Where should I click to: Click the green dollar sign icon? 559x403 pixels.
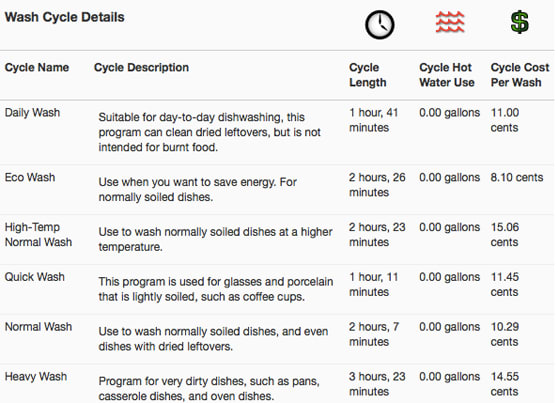(x=519, y=22)
